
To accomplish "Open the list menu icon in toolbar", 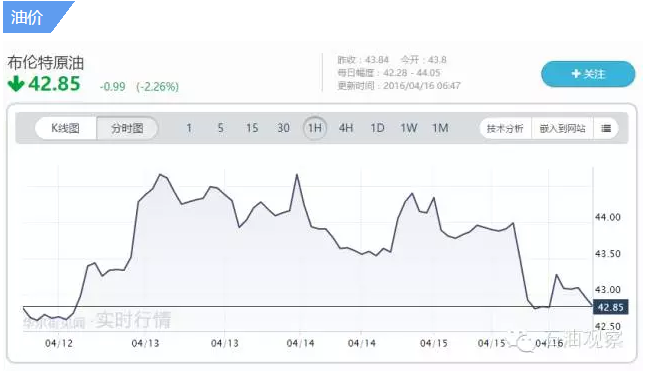I will 606,128.
